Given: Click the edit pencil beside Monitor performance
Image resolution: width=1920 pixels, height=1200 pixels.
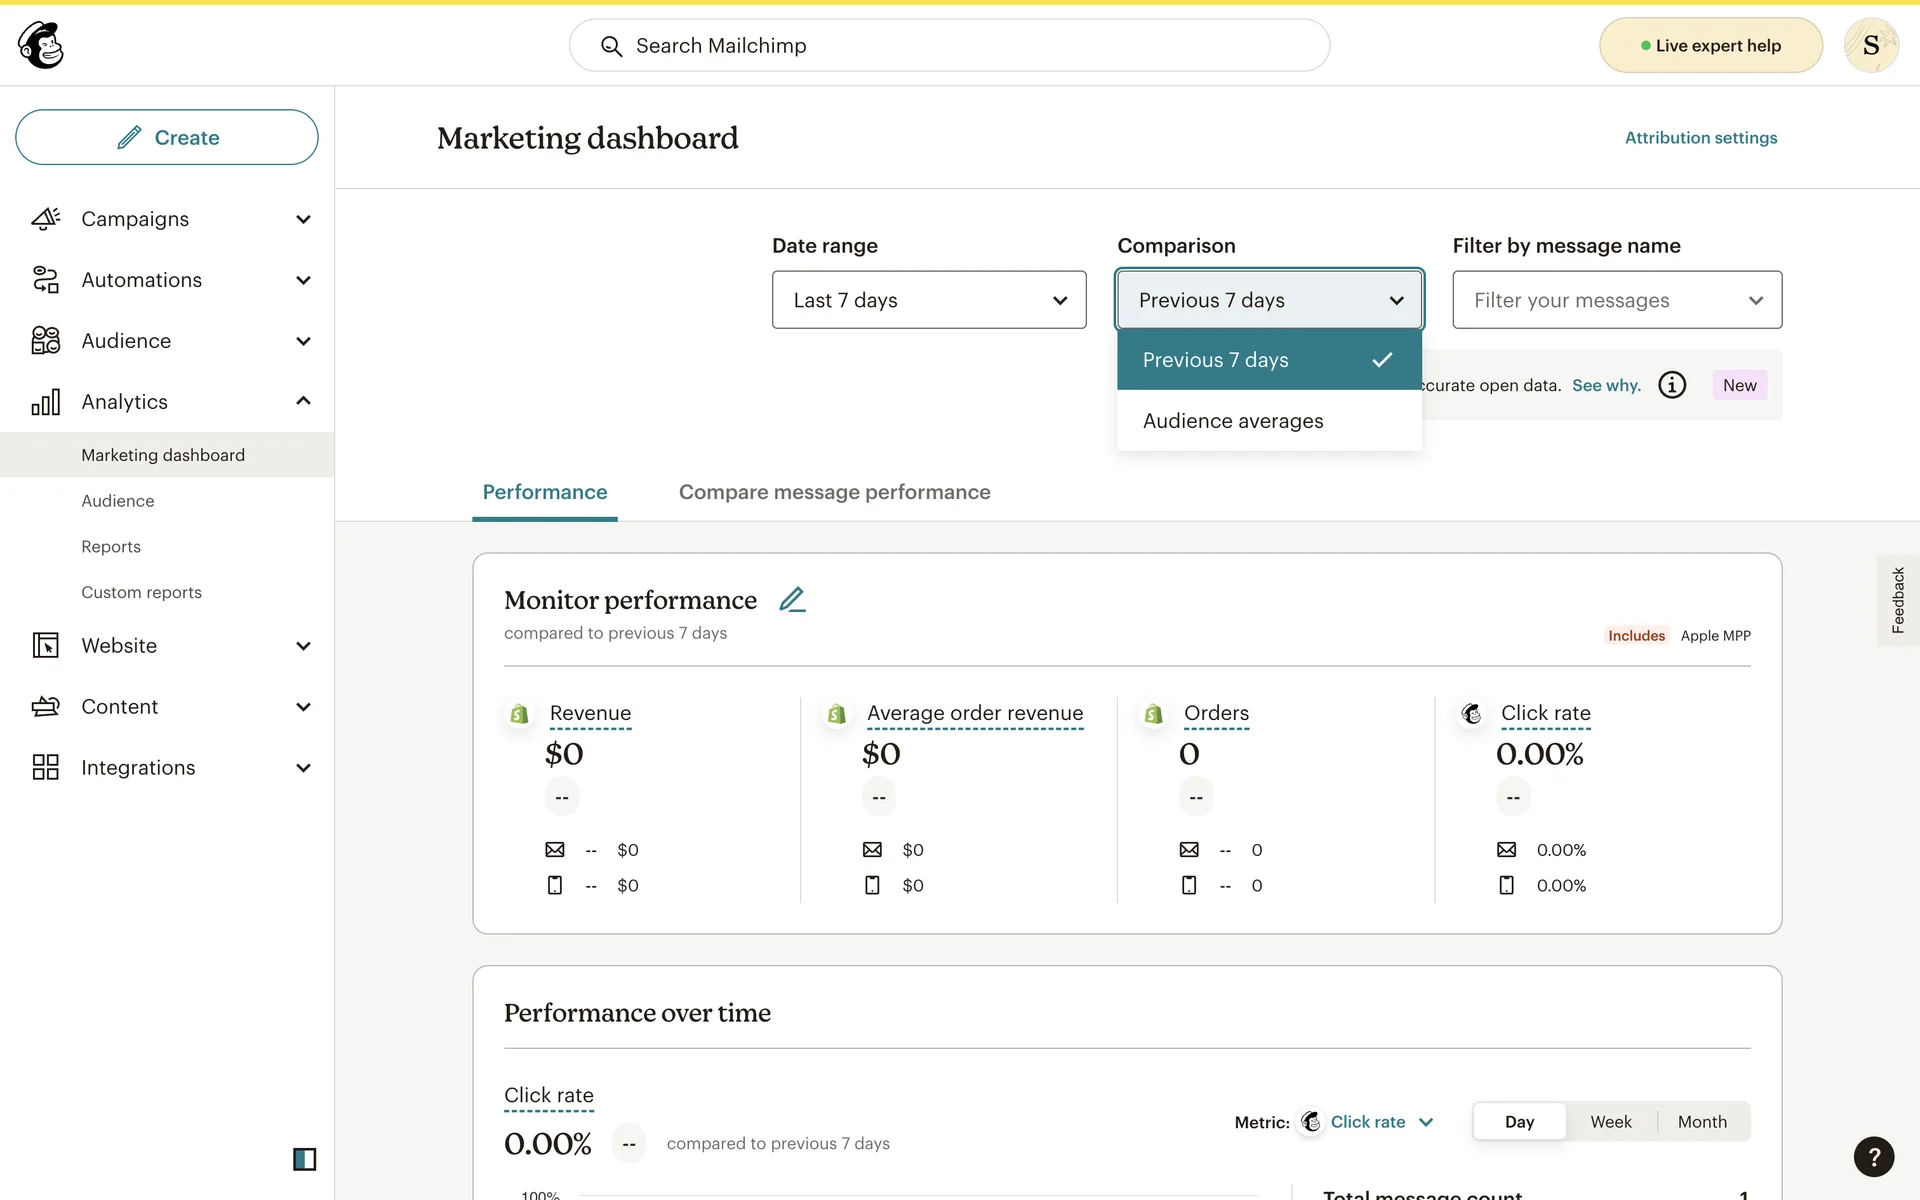Looking at the screenshot, I should pos(792,600).
